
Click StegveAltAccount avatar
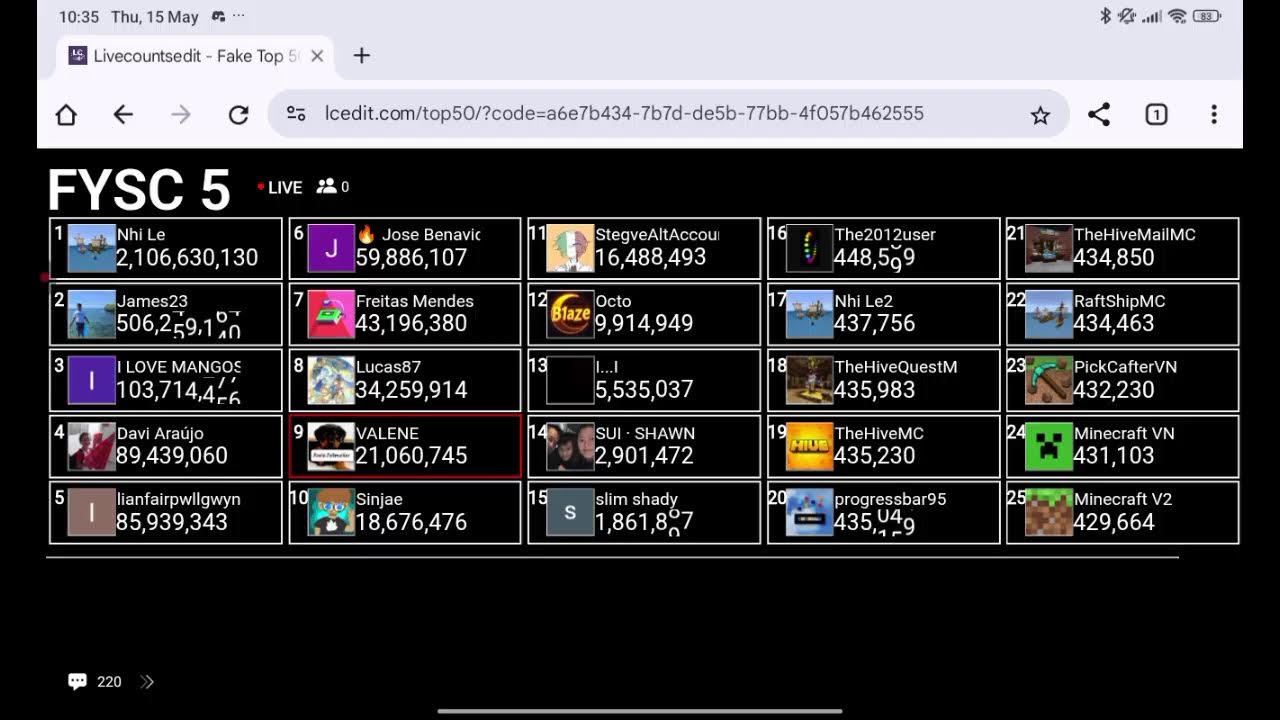570,249
